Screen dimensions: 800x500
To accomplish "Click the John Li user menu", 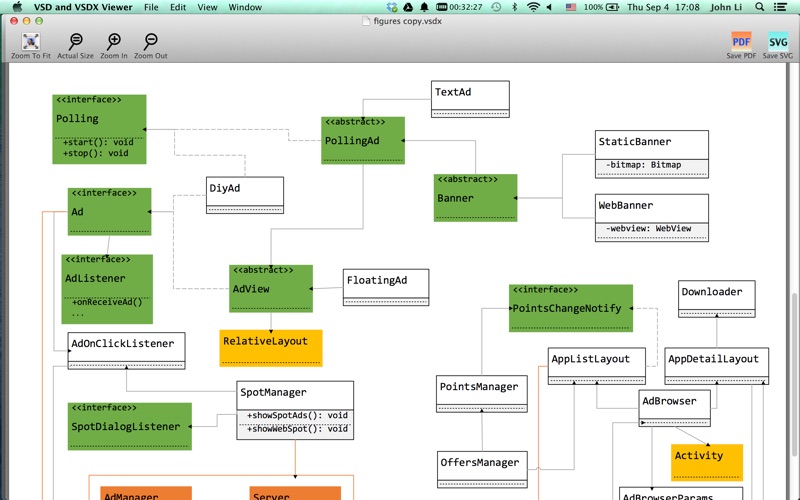I will coord(727,7).
